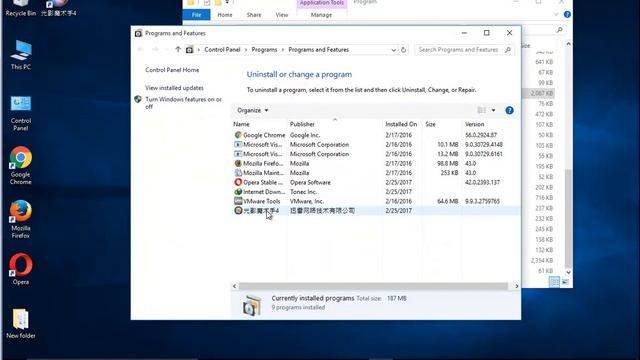640x360 pixels.
Task: Select the Application Tools contextual tab
Action: click(322, 3)
